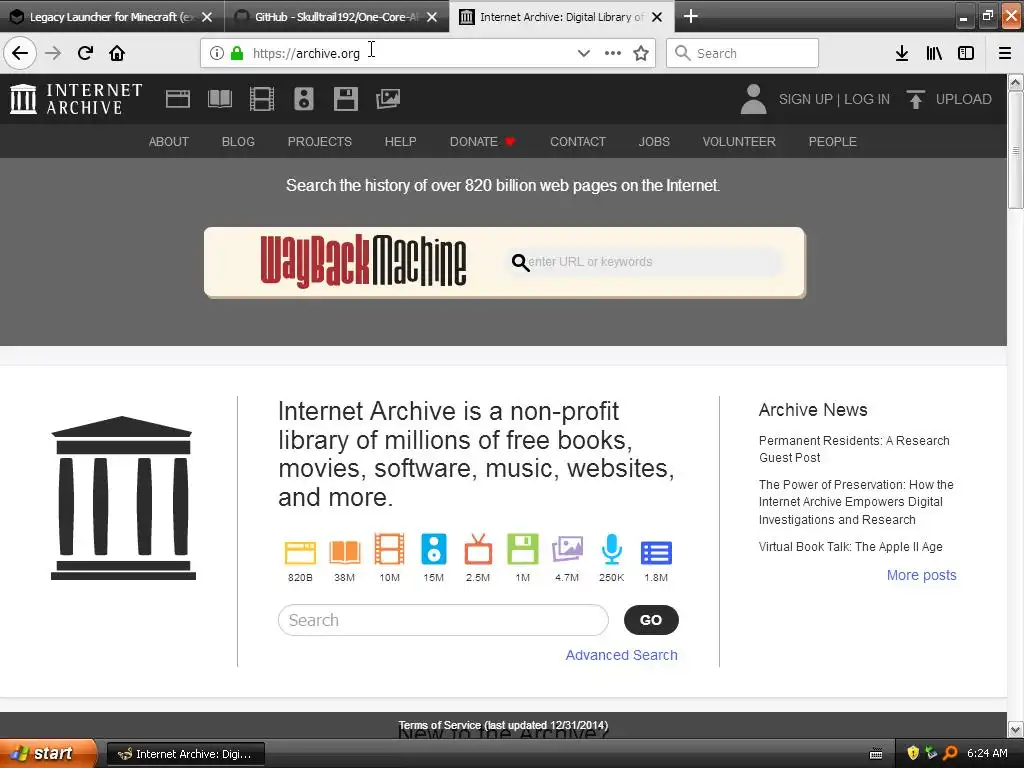Image resolution: width=1024 pixels, height=768 pixels.
Task: Open Virtual Book Talk: The Apple II Age
Action: click(851, 547)
